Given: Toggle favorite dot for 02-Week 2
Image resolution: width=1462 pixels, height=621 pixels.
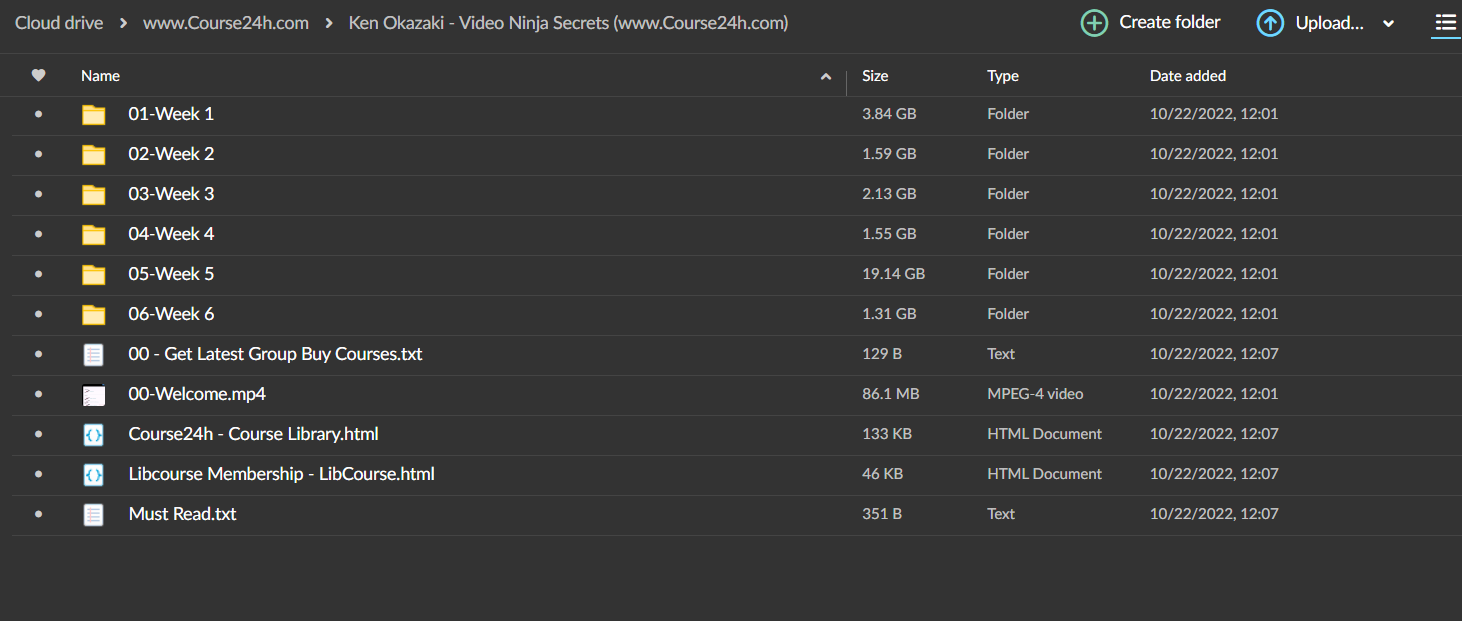Looking at the screenshot, I should pos(38,154).
